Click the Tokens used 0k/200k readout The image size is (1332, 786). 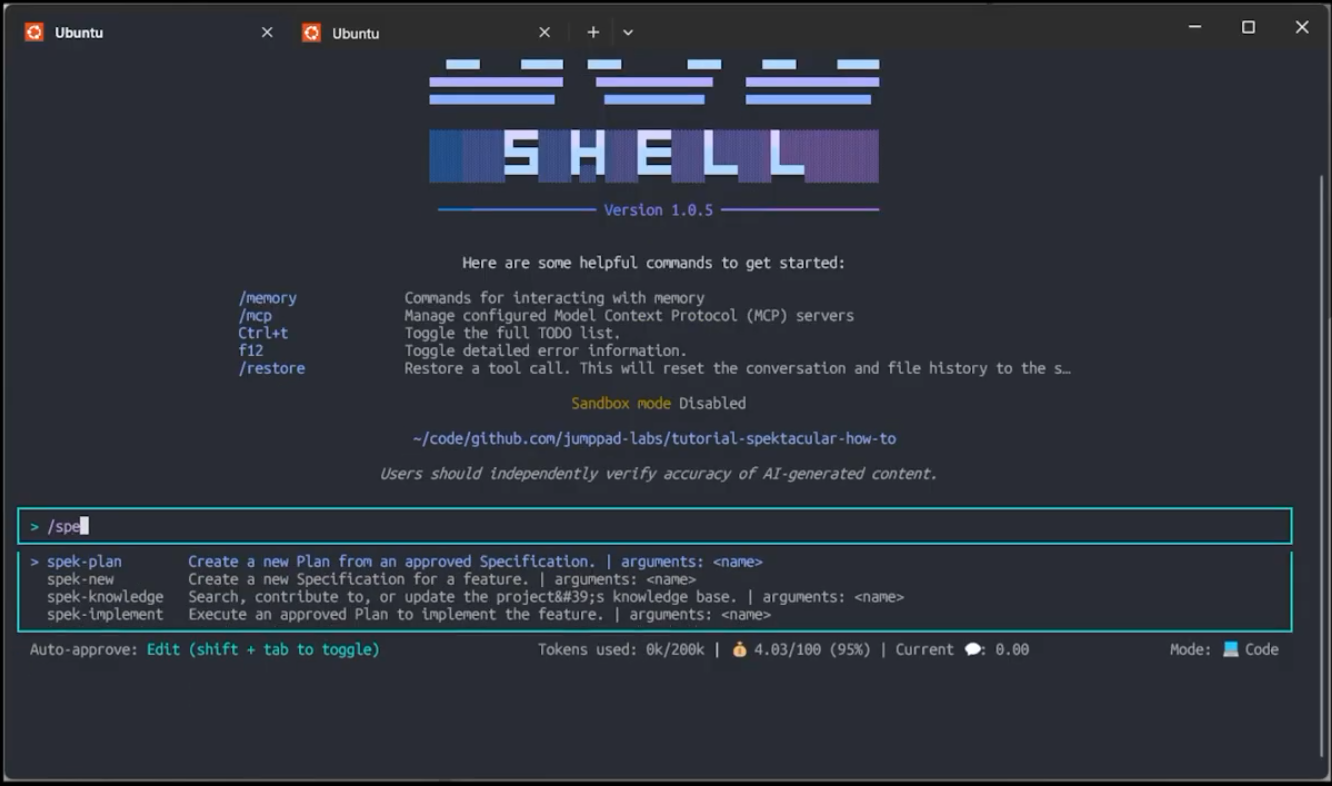coord(622,650)
